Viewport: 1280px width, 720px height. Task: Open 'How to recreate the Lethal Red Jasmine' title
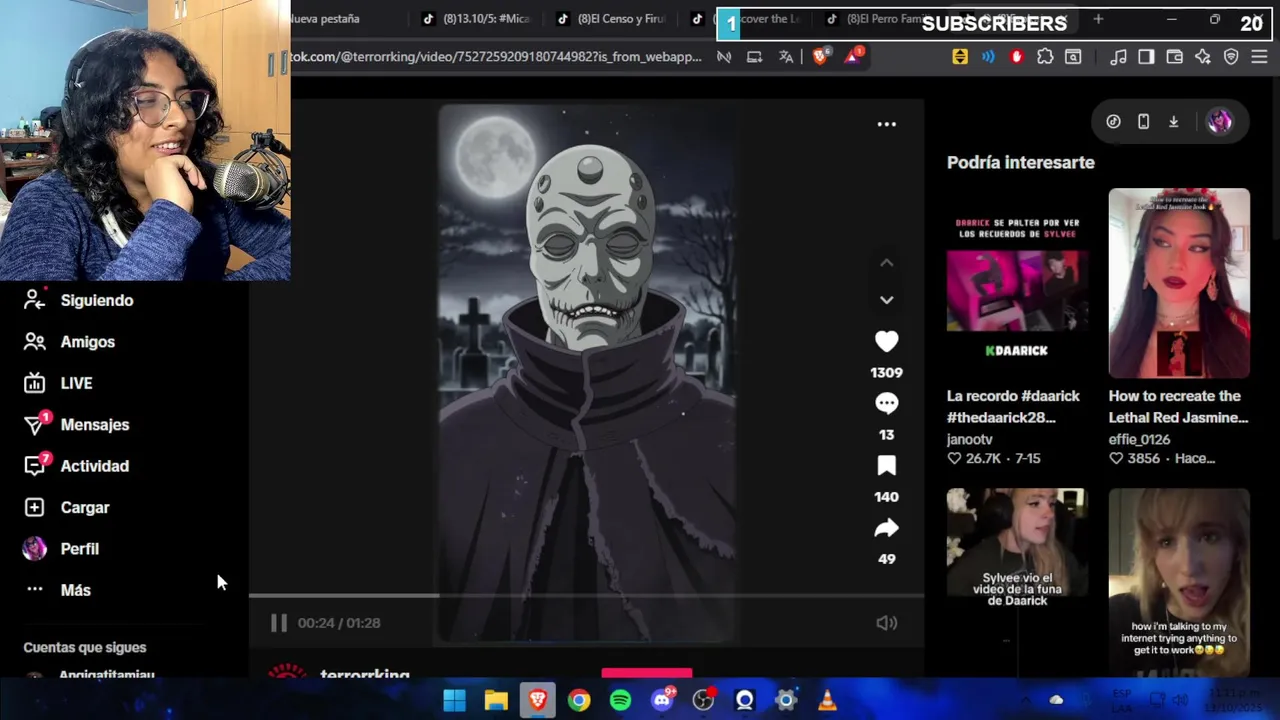coord(1178,407)
